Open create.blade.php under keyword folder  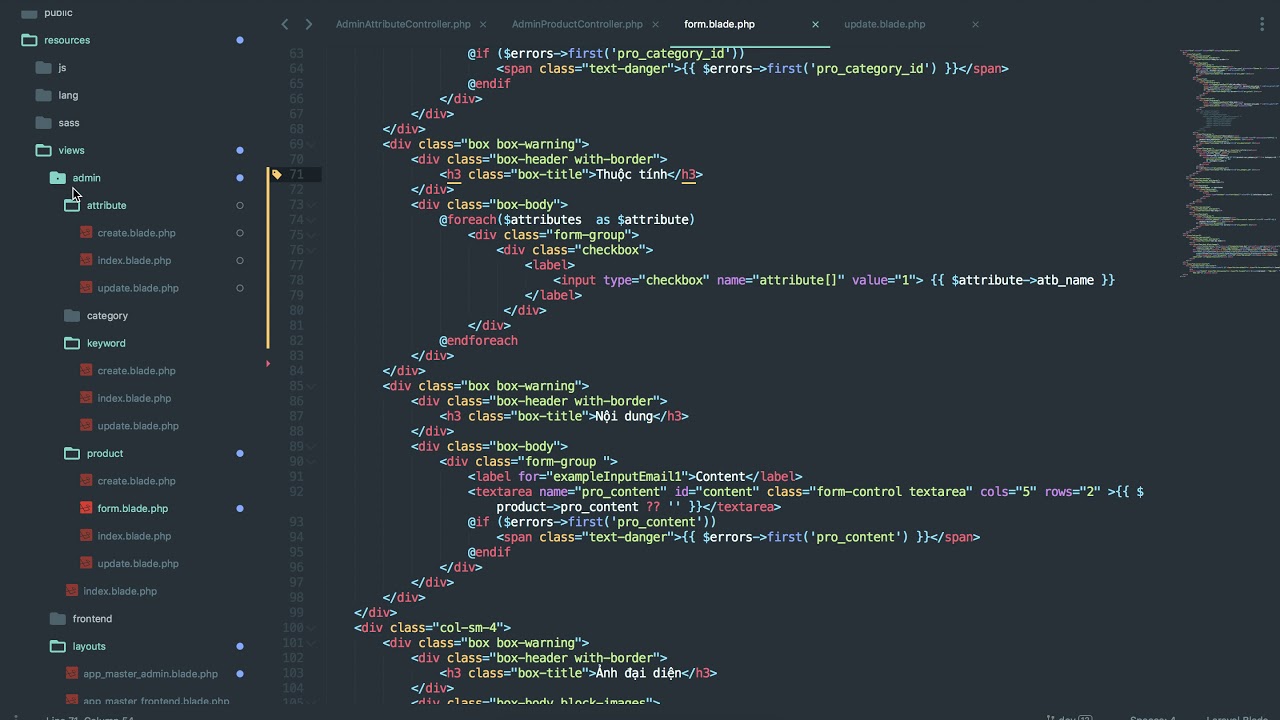click(x=136, y=371)
